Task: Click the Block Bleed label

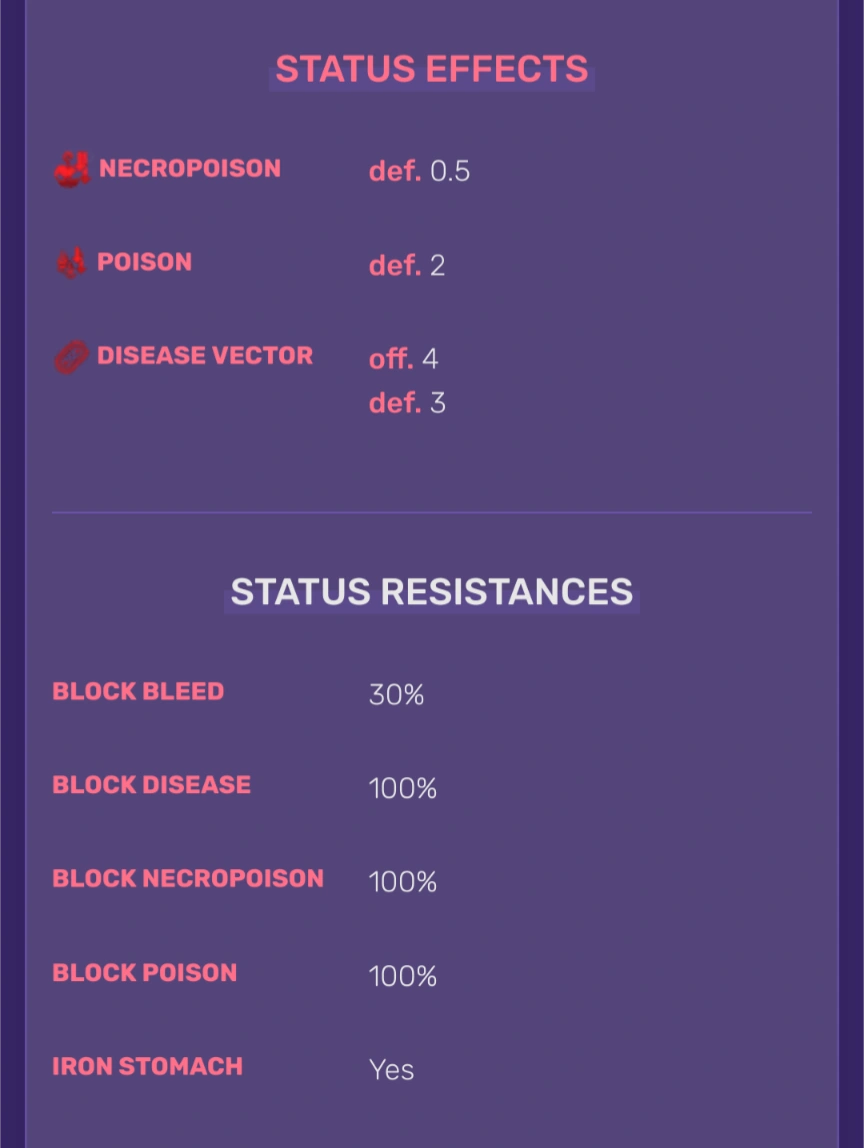Action: tap(138, 691)
